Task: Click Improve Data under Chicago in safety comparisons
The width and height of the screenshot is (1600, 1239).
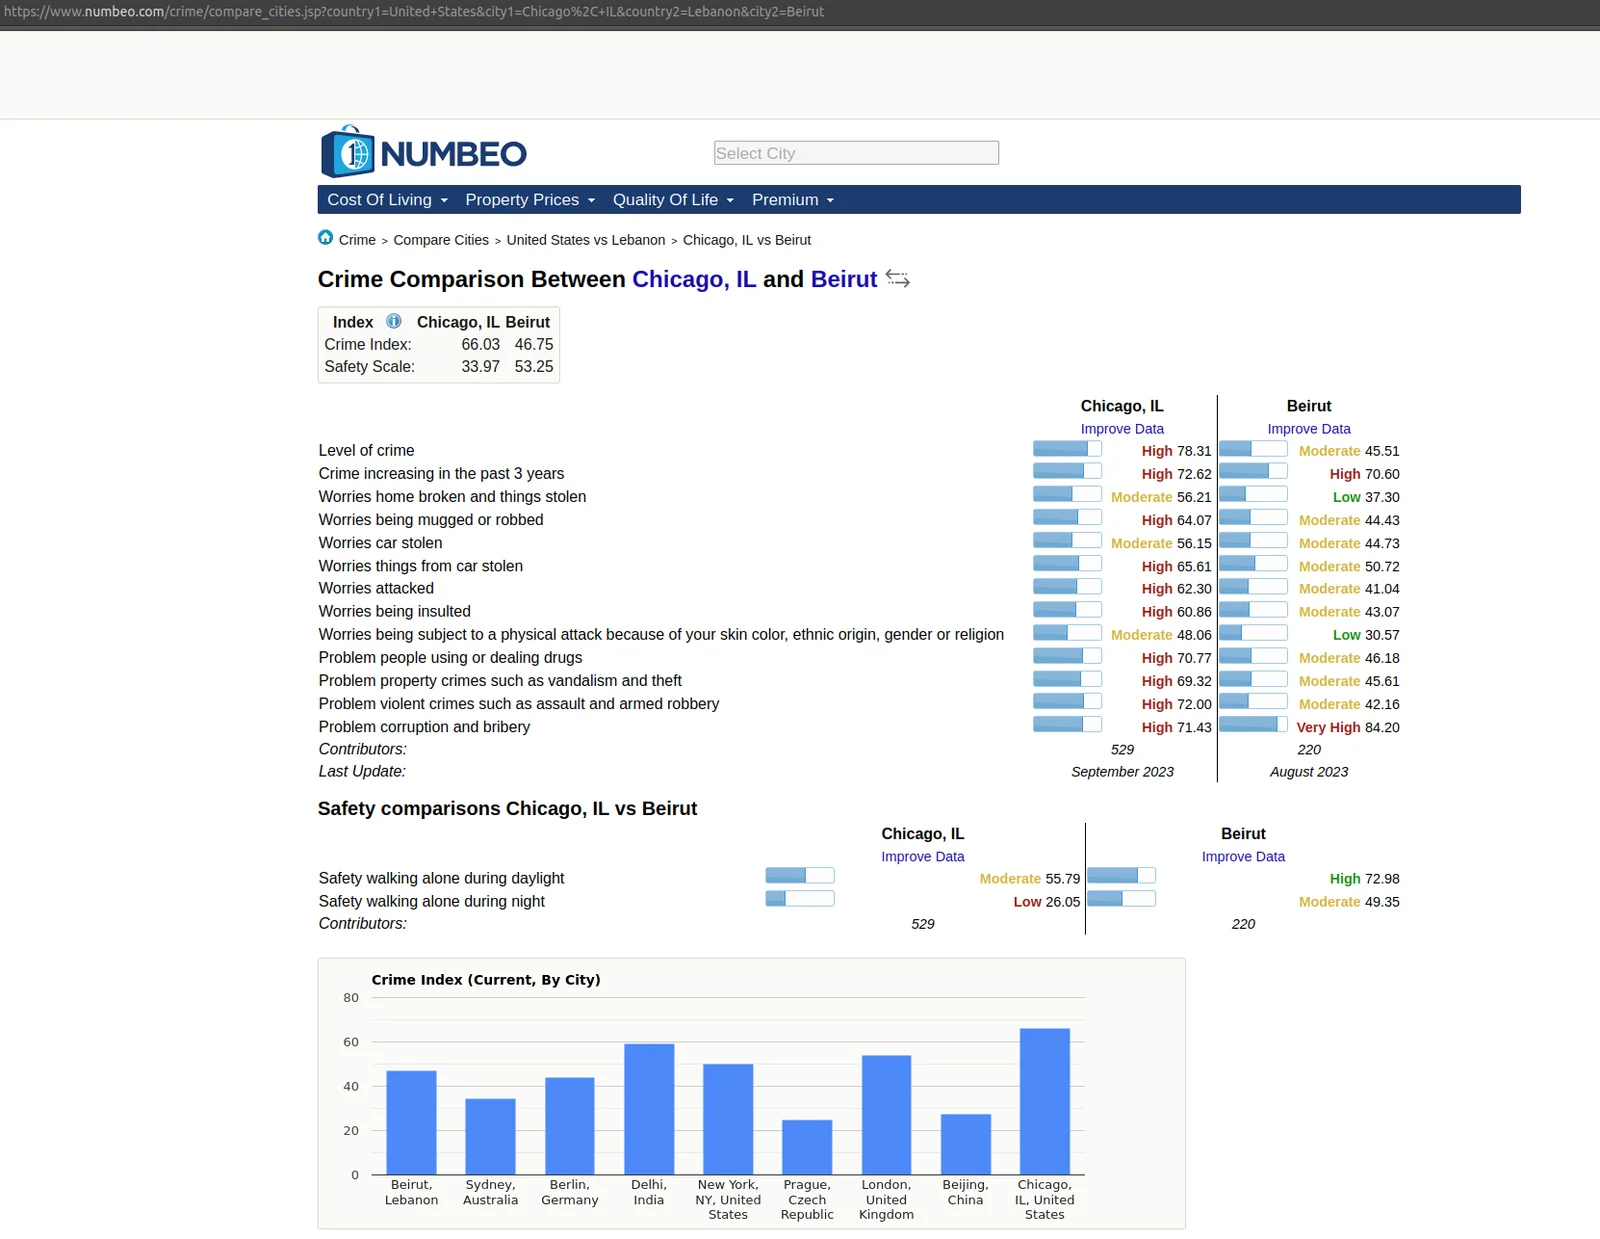Action: point(923,857)
